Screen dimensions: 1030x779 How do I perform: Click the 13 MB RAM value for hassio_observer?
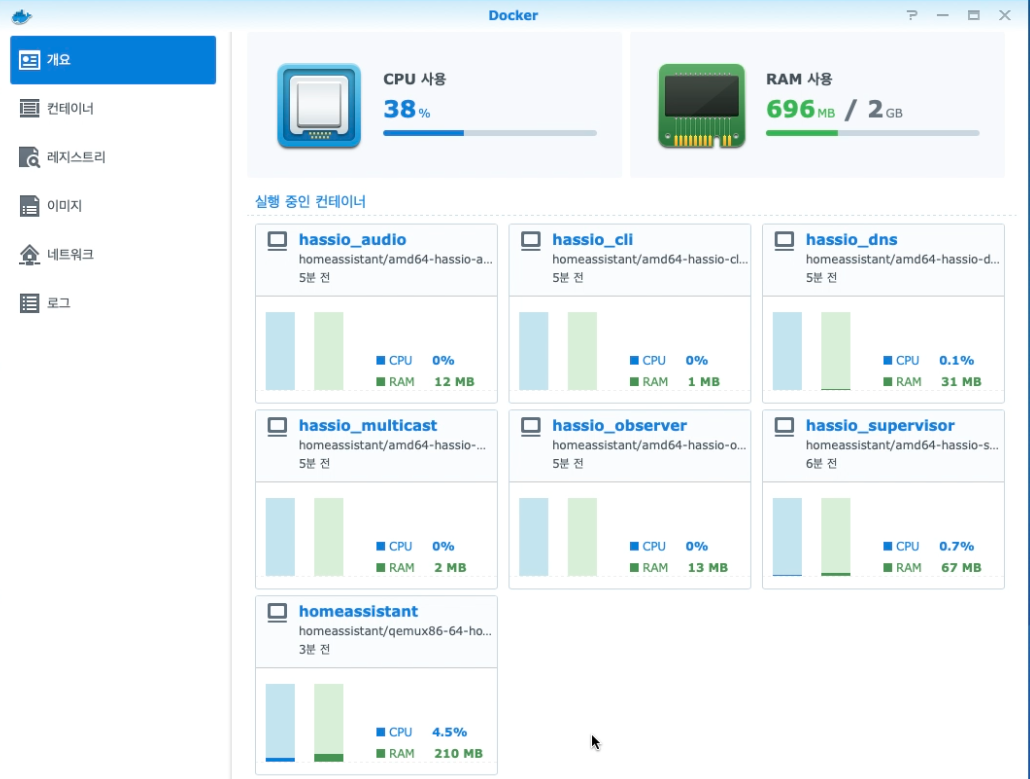pyautogui.click(x=707, y=568)
